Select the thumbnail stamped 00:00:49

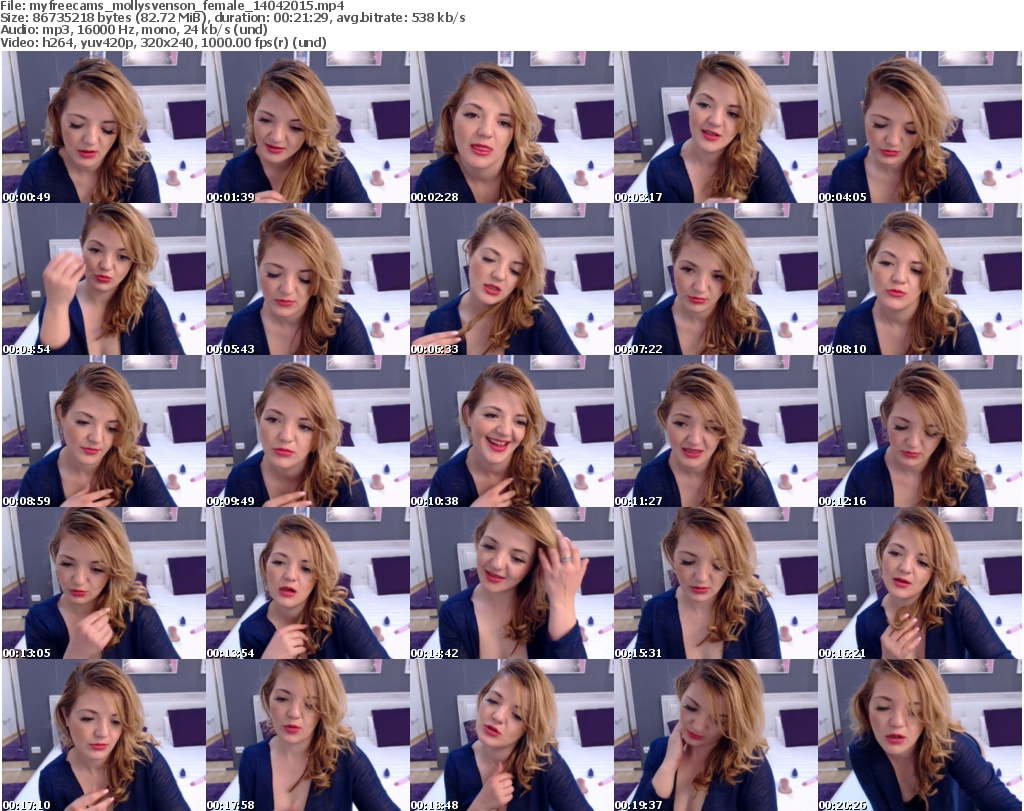pos(104,127)
